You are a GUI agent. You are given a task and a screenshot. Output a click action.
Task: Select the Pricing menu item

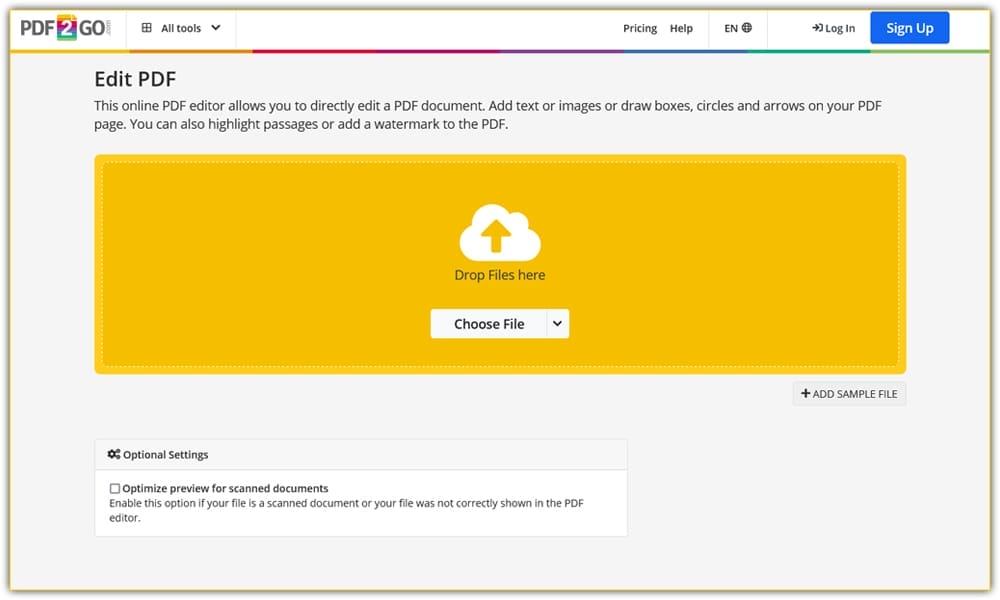tap(640, 28)
